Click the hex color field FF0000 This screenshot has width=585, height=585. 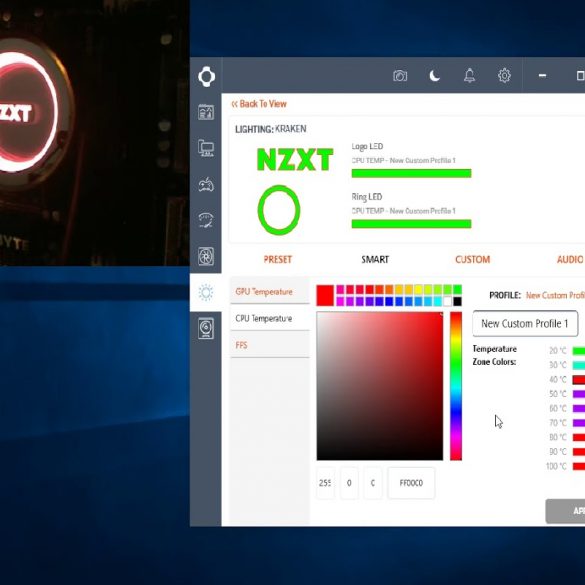(x=411, y=483)
